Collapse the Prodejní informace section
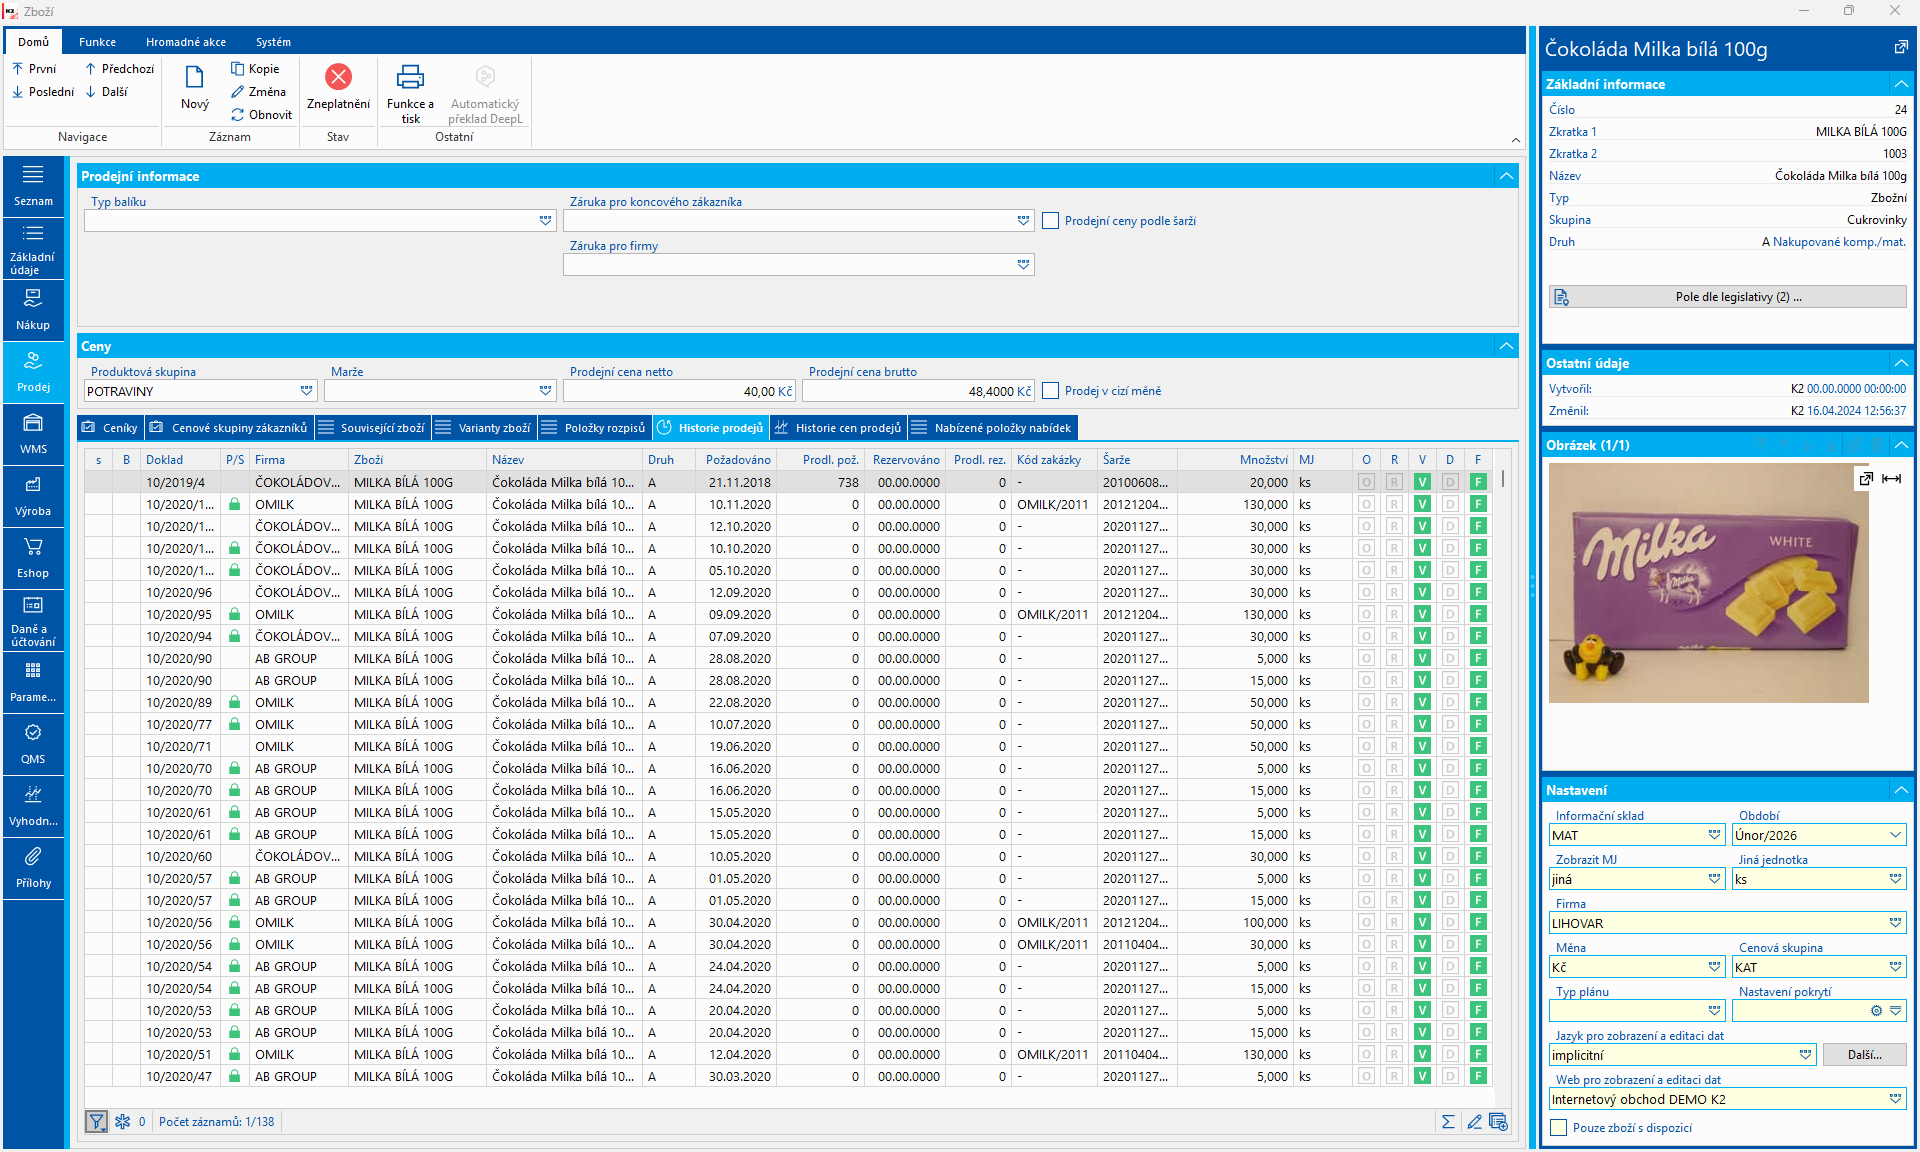Image resolution: width=1920 pixels, height=1152 pixels. coord(1506,176)
